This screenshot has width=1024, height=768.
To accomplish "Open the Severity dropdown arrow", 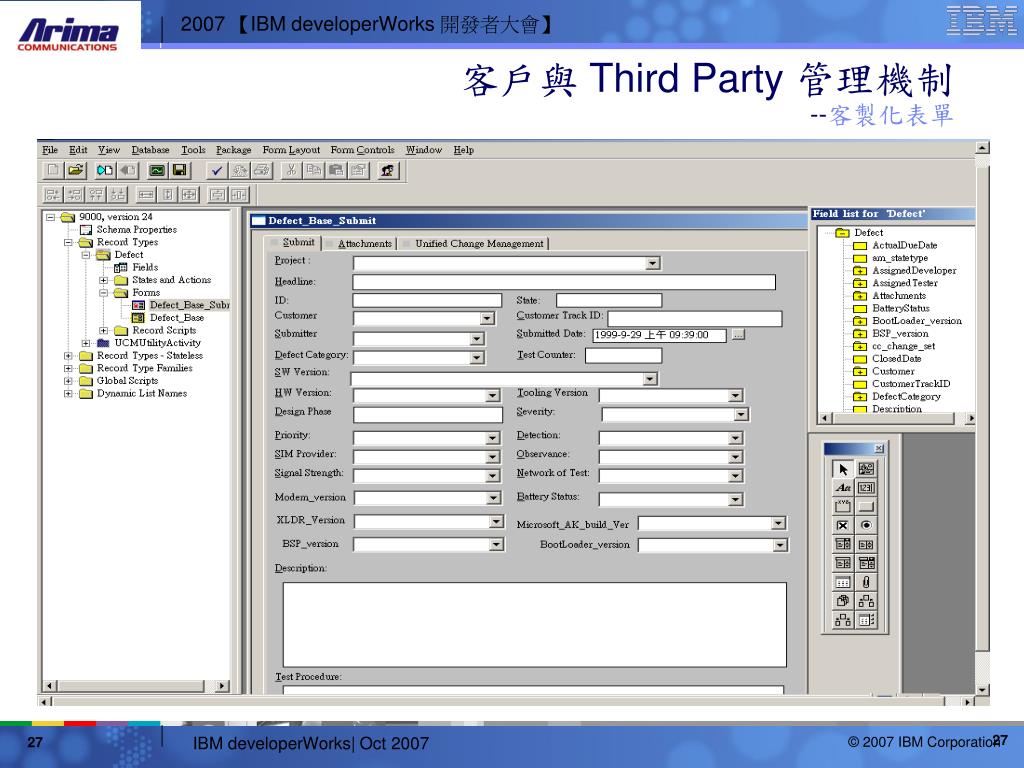I will 741,414.
